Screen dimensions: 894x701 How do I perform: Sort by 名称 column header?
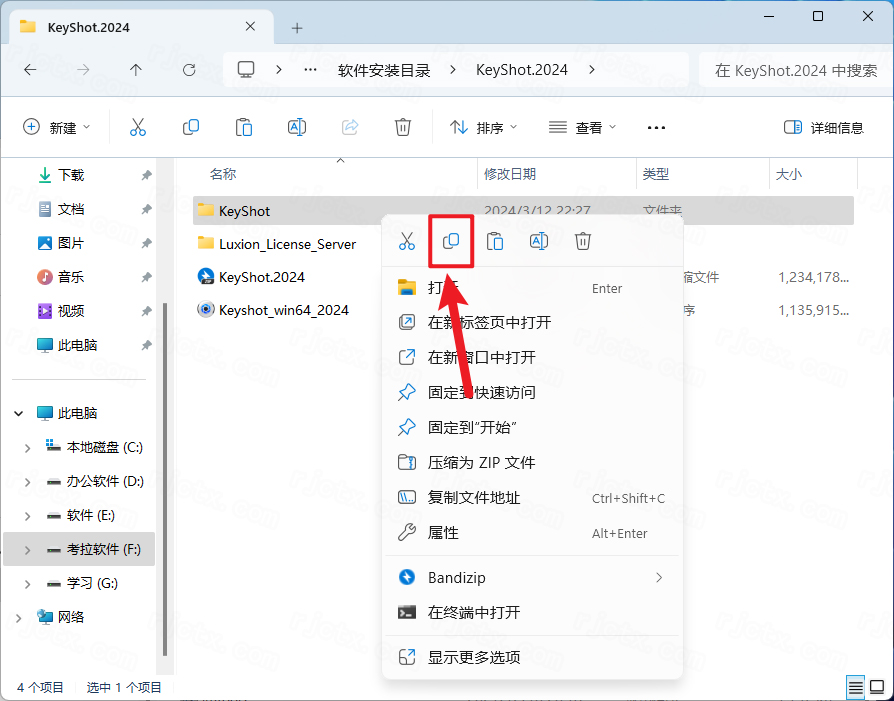[223, 174]
